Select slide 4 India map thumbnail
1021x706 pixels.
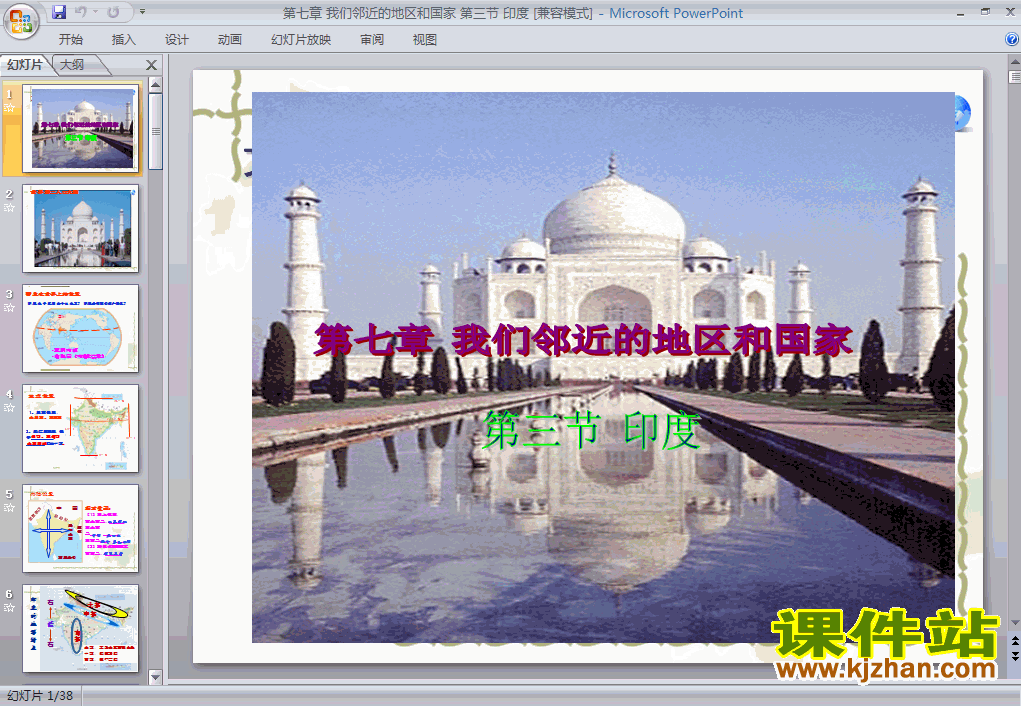[81, 429]
